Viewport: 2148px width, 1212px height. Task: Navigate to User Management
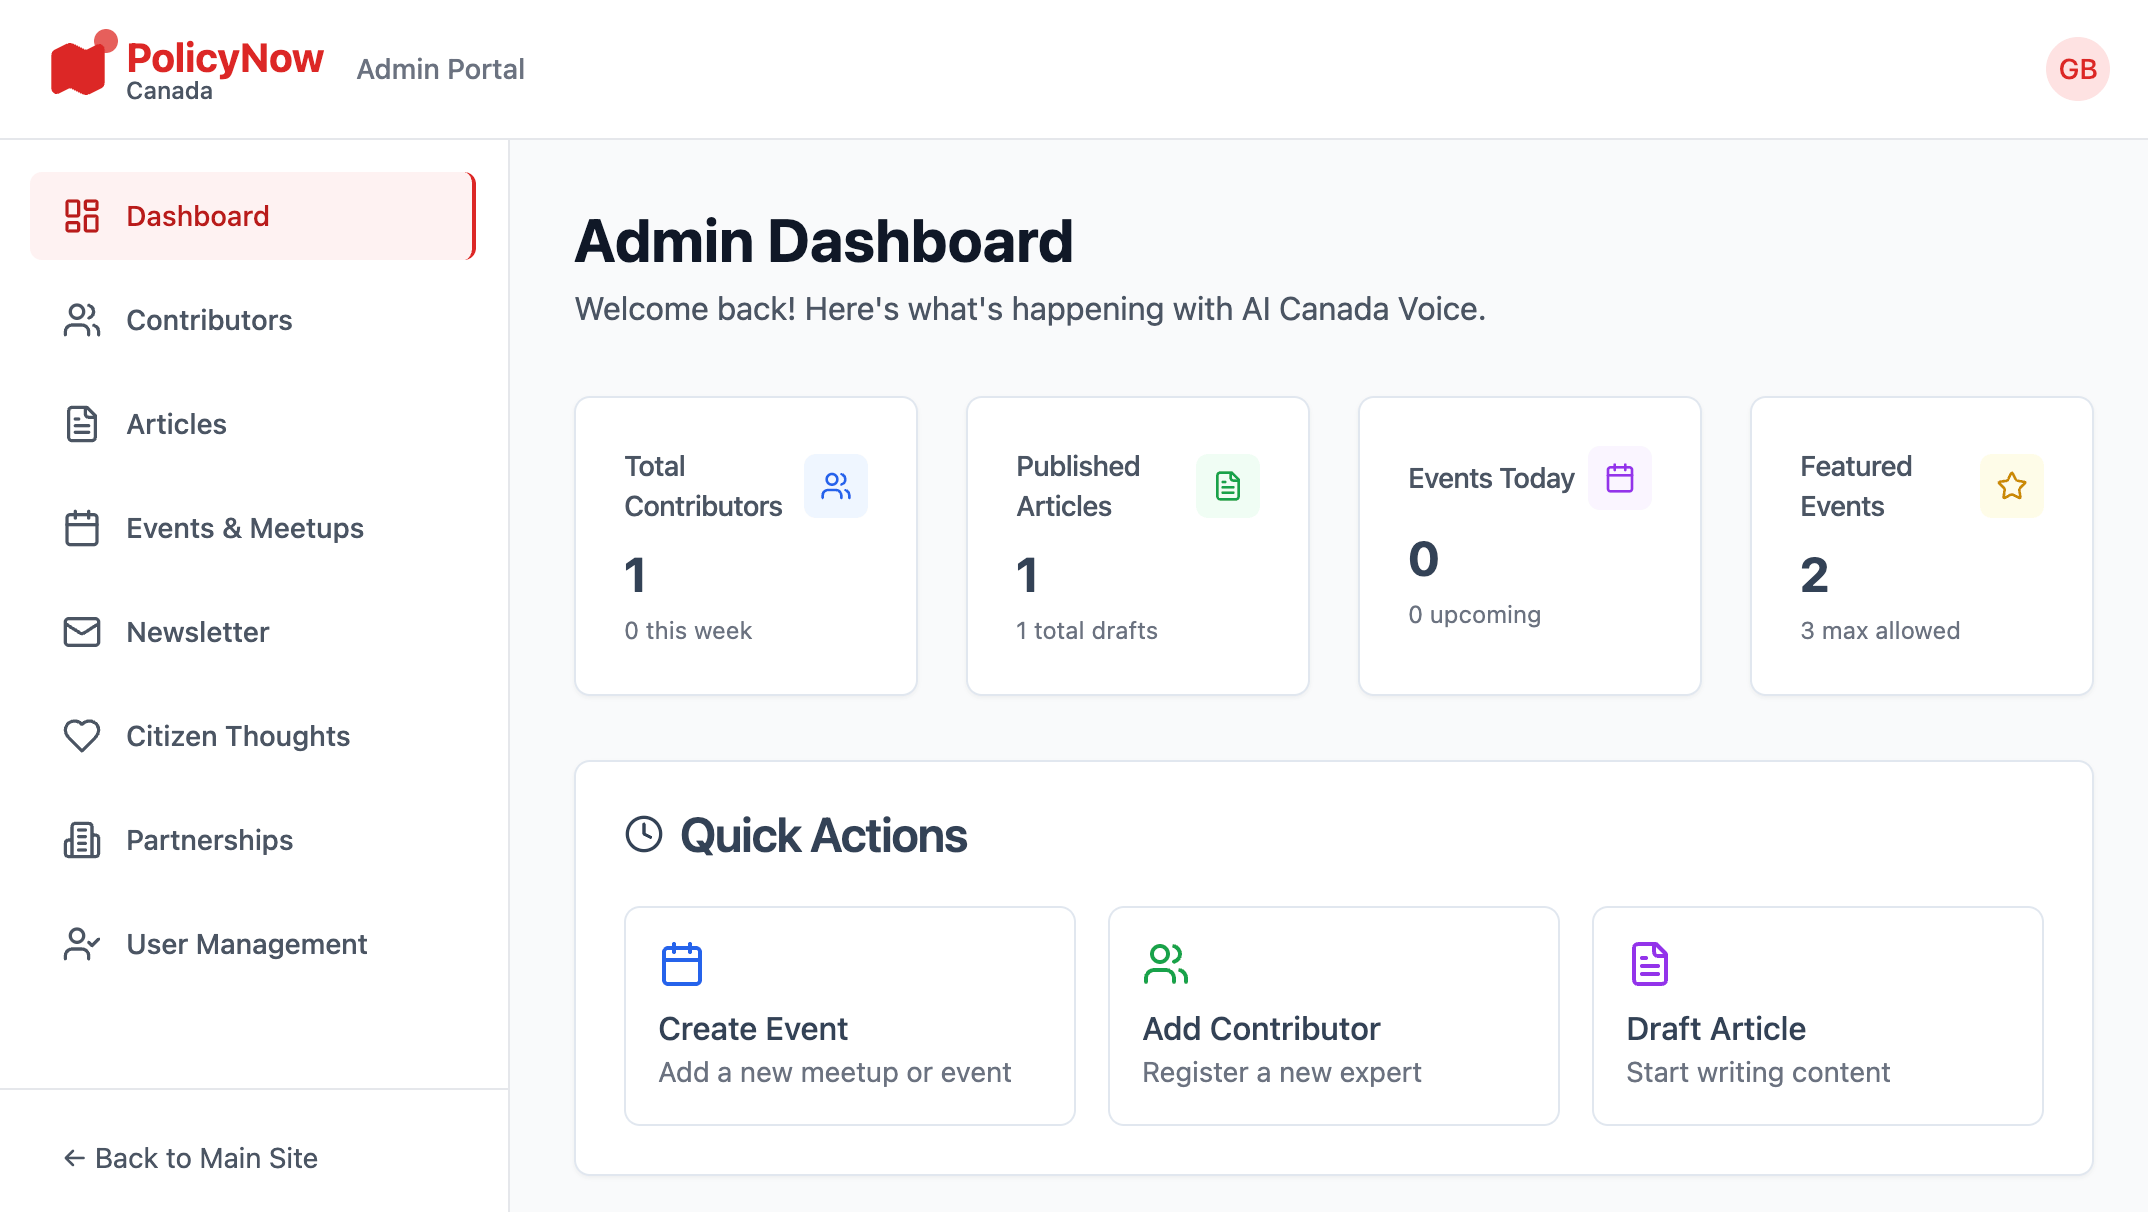tap(246, 944)
